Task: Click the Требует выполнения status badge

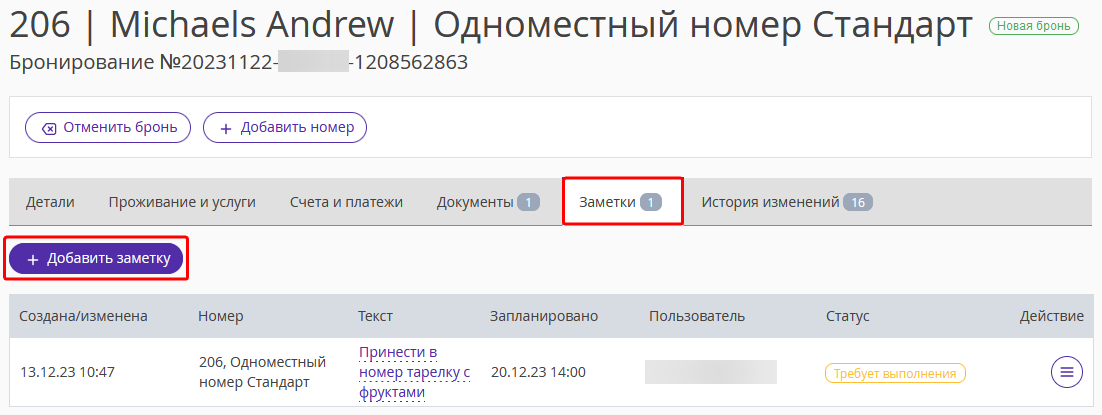Action: (895, 374)
